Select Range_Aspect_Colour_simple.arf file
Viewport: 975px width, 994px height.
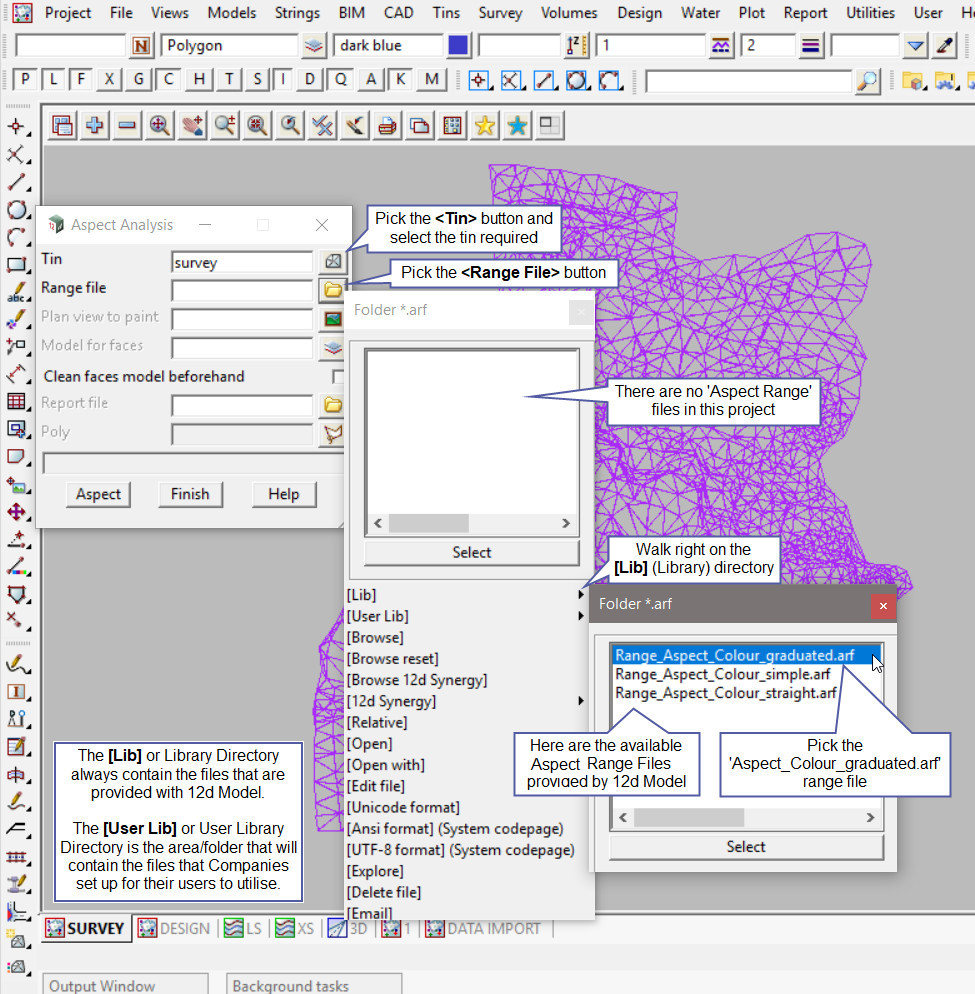pyautogui.click(x=722, y=674)
